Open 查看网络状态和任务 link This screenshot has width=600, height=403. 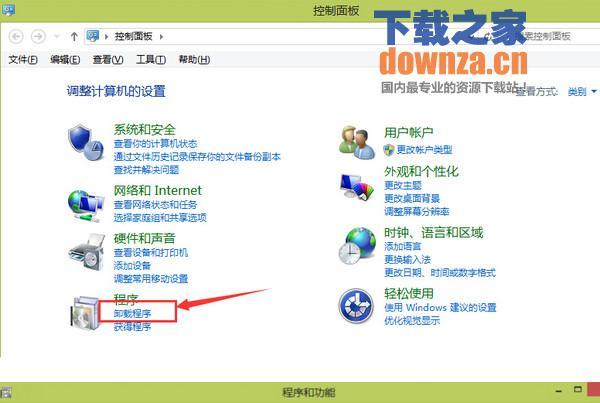155,205
